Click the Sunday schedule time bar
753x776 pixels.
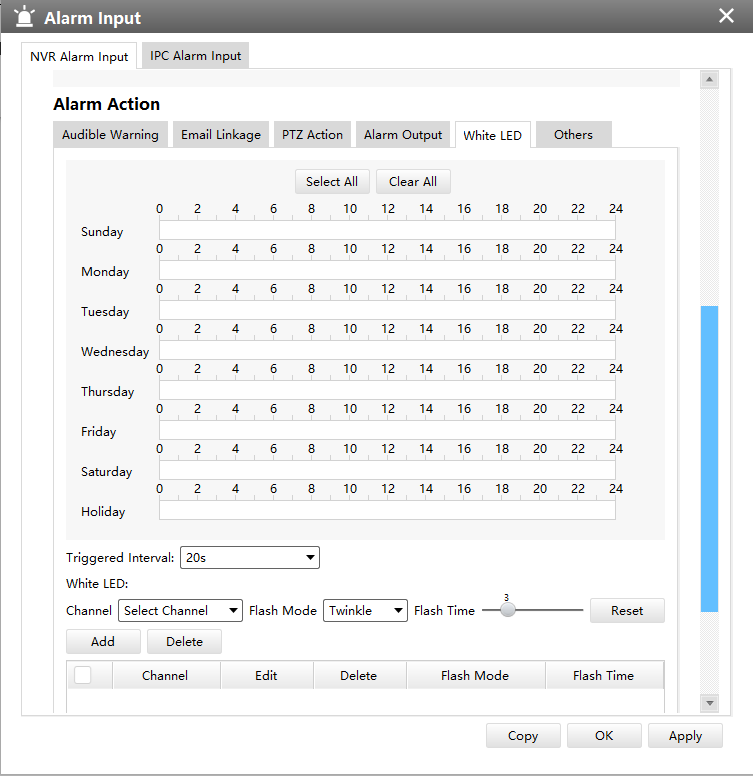(386, 231)
